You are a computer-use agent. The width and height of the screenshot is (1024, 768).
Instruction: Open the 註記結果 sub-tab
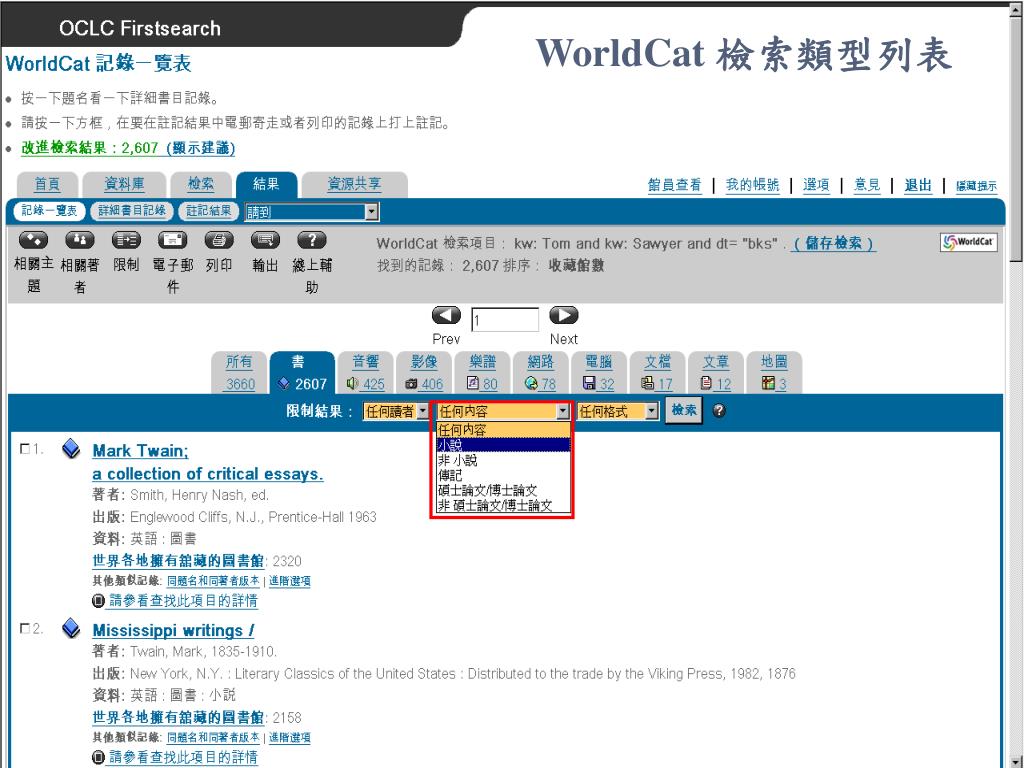pyautogui.click(x=208, y=210)
